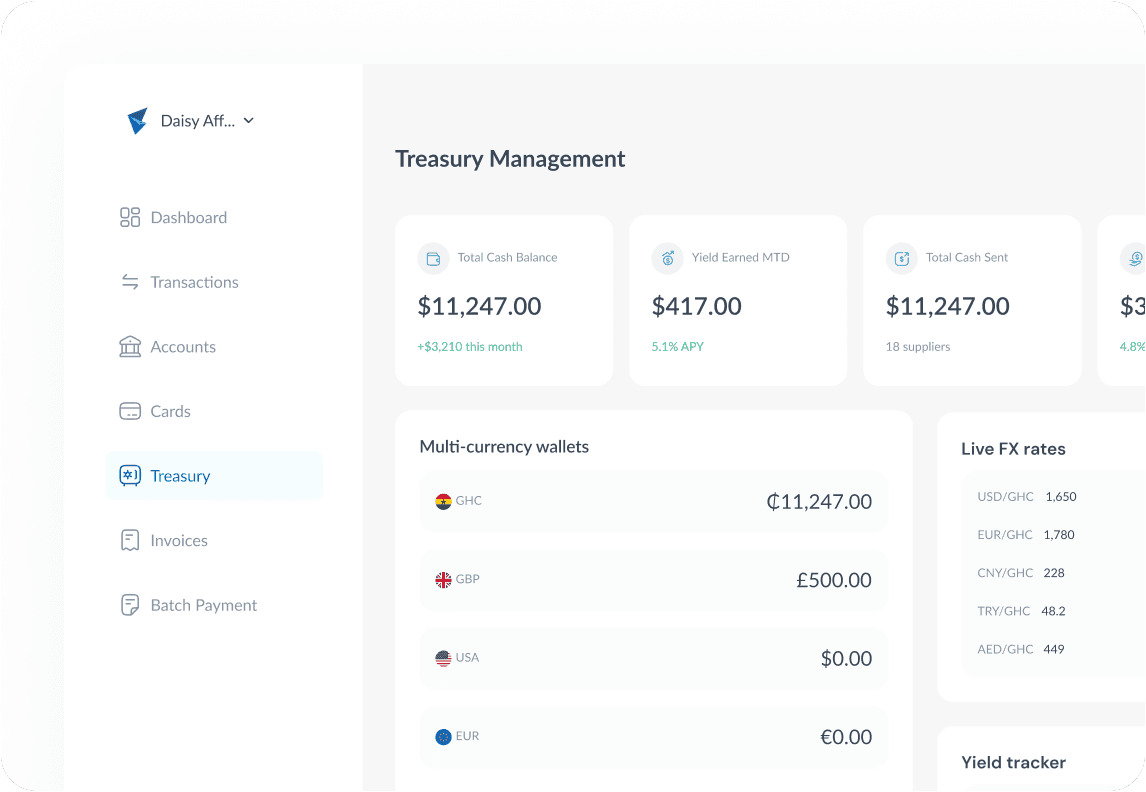Click the '18 suppliers' text
Image resolution: width=1146 pixels, height=792 pixels.
(918, 346)
